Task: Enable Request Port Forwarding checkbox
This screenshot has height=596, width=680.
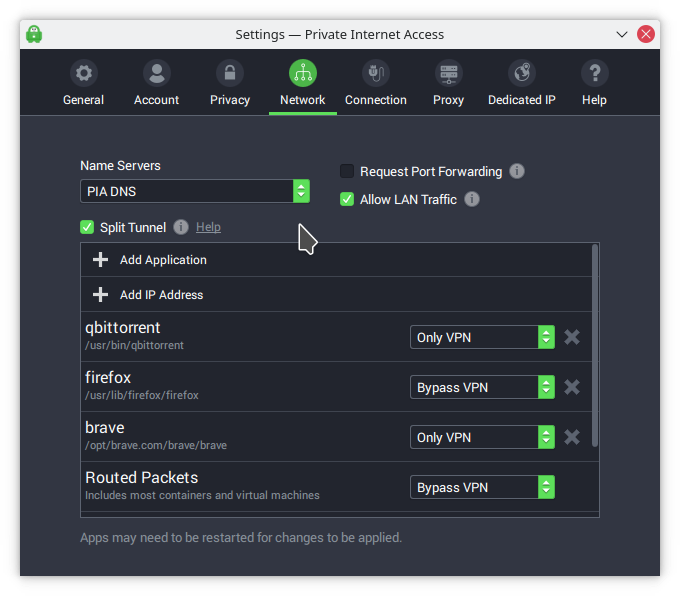Action: [347, 171]
